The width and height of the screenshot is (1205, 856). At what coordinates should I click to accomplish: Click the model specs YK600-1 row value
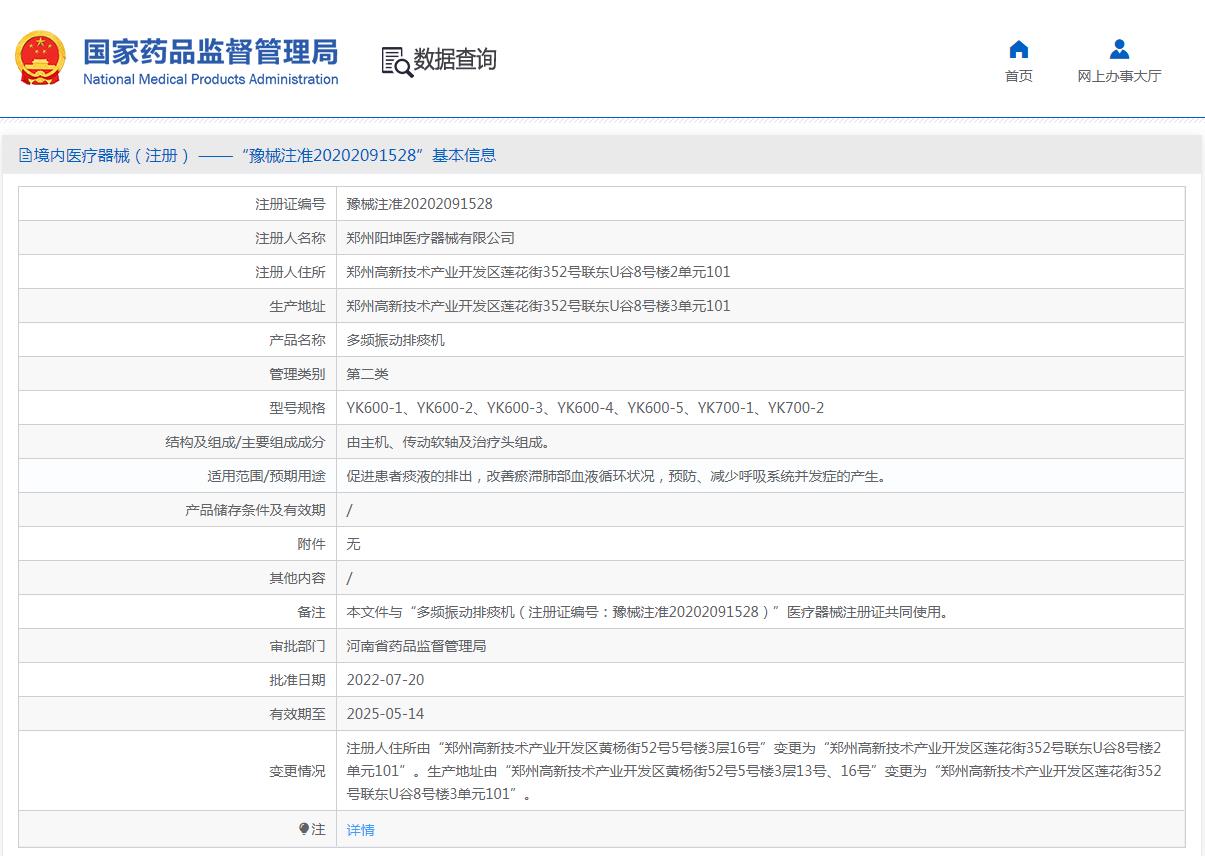(585, 408)
